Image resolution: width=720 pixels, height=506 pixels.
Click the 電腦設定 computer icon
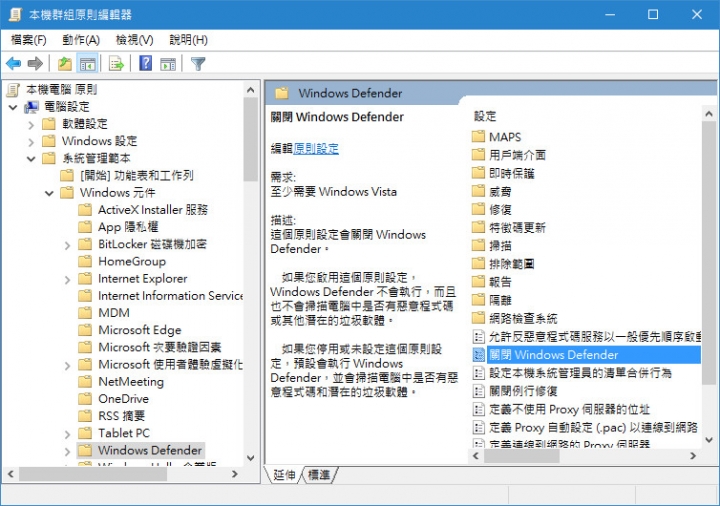pos(32,107)
